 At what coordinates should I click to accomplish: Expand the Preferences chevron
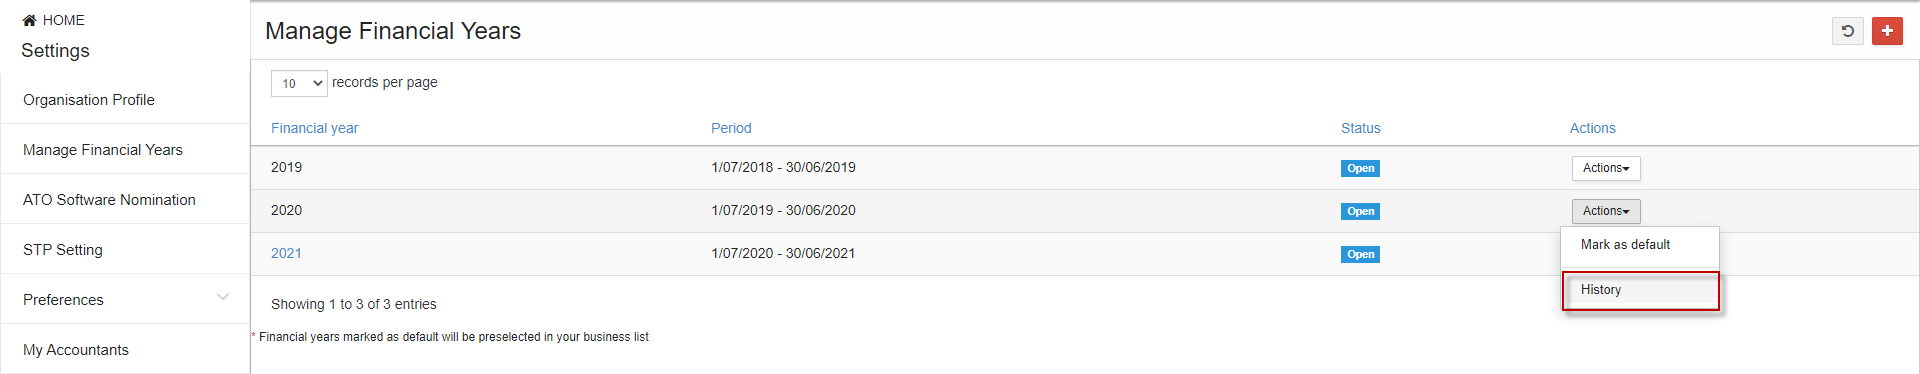coord(223,297)
